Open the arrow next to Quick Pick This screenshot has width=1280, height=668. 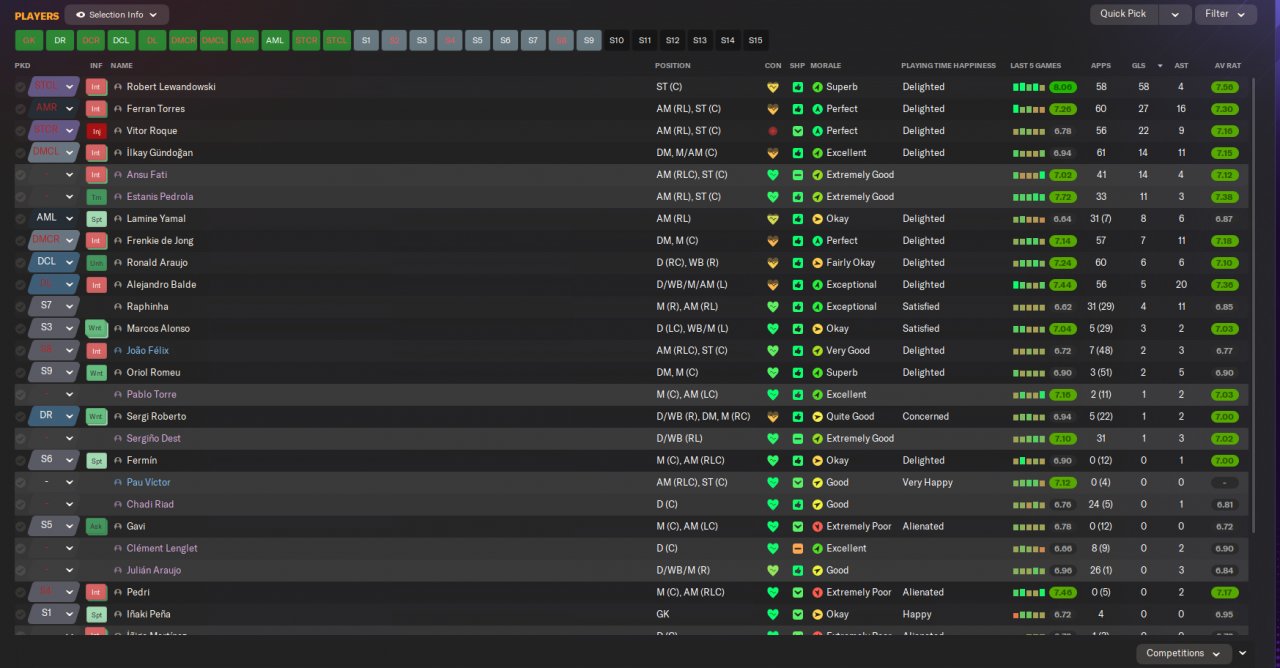point(1175,14)
